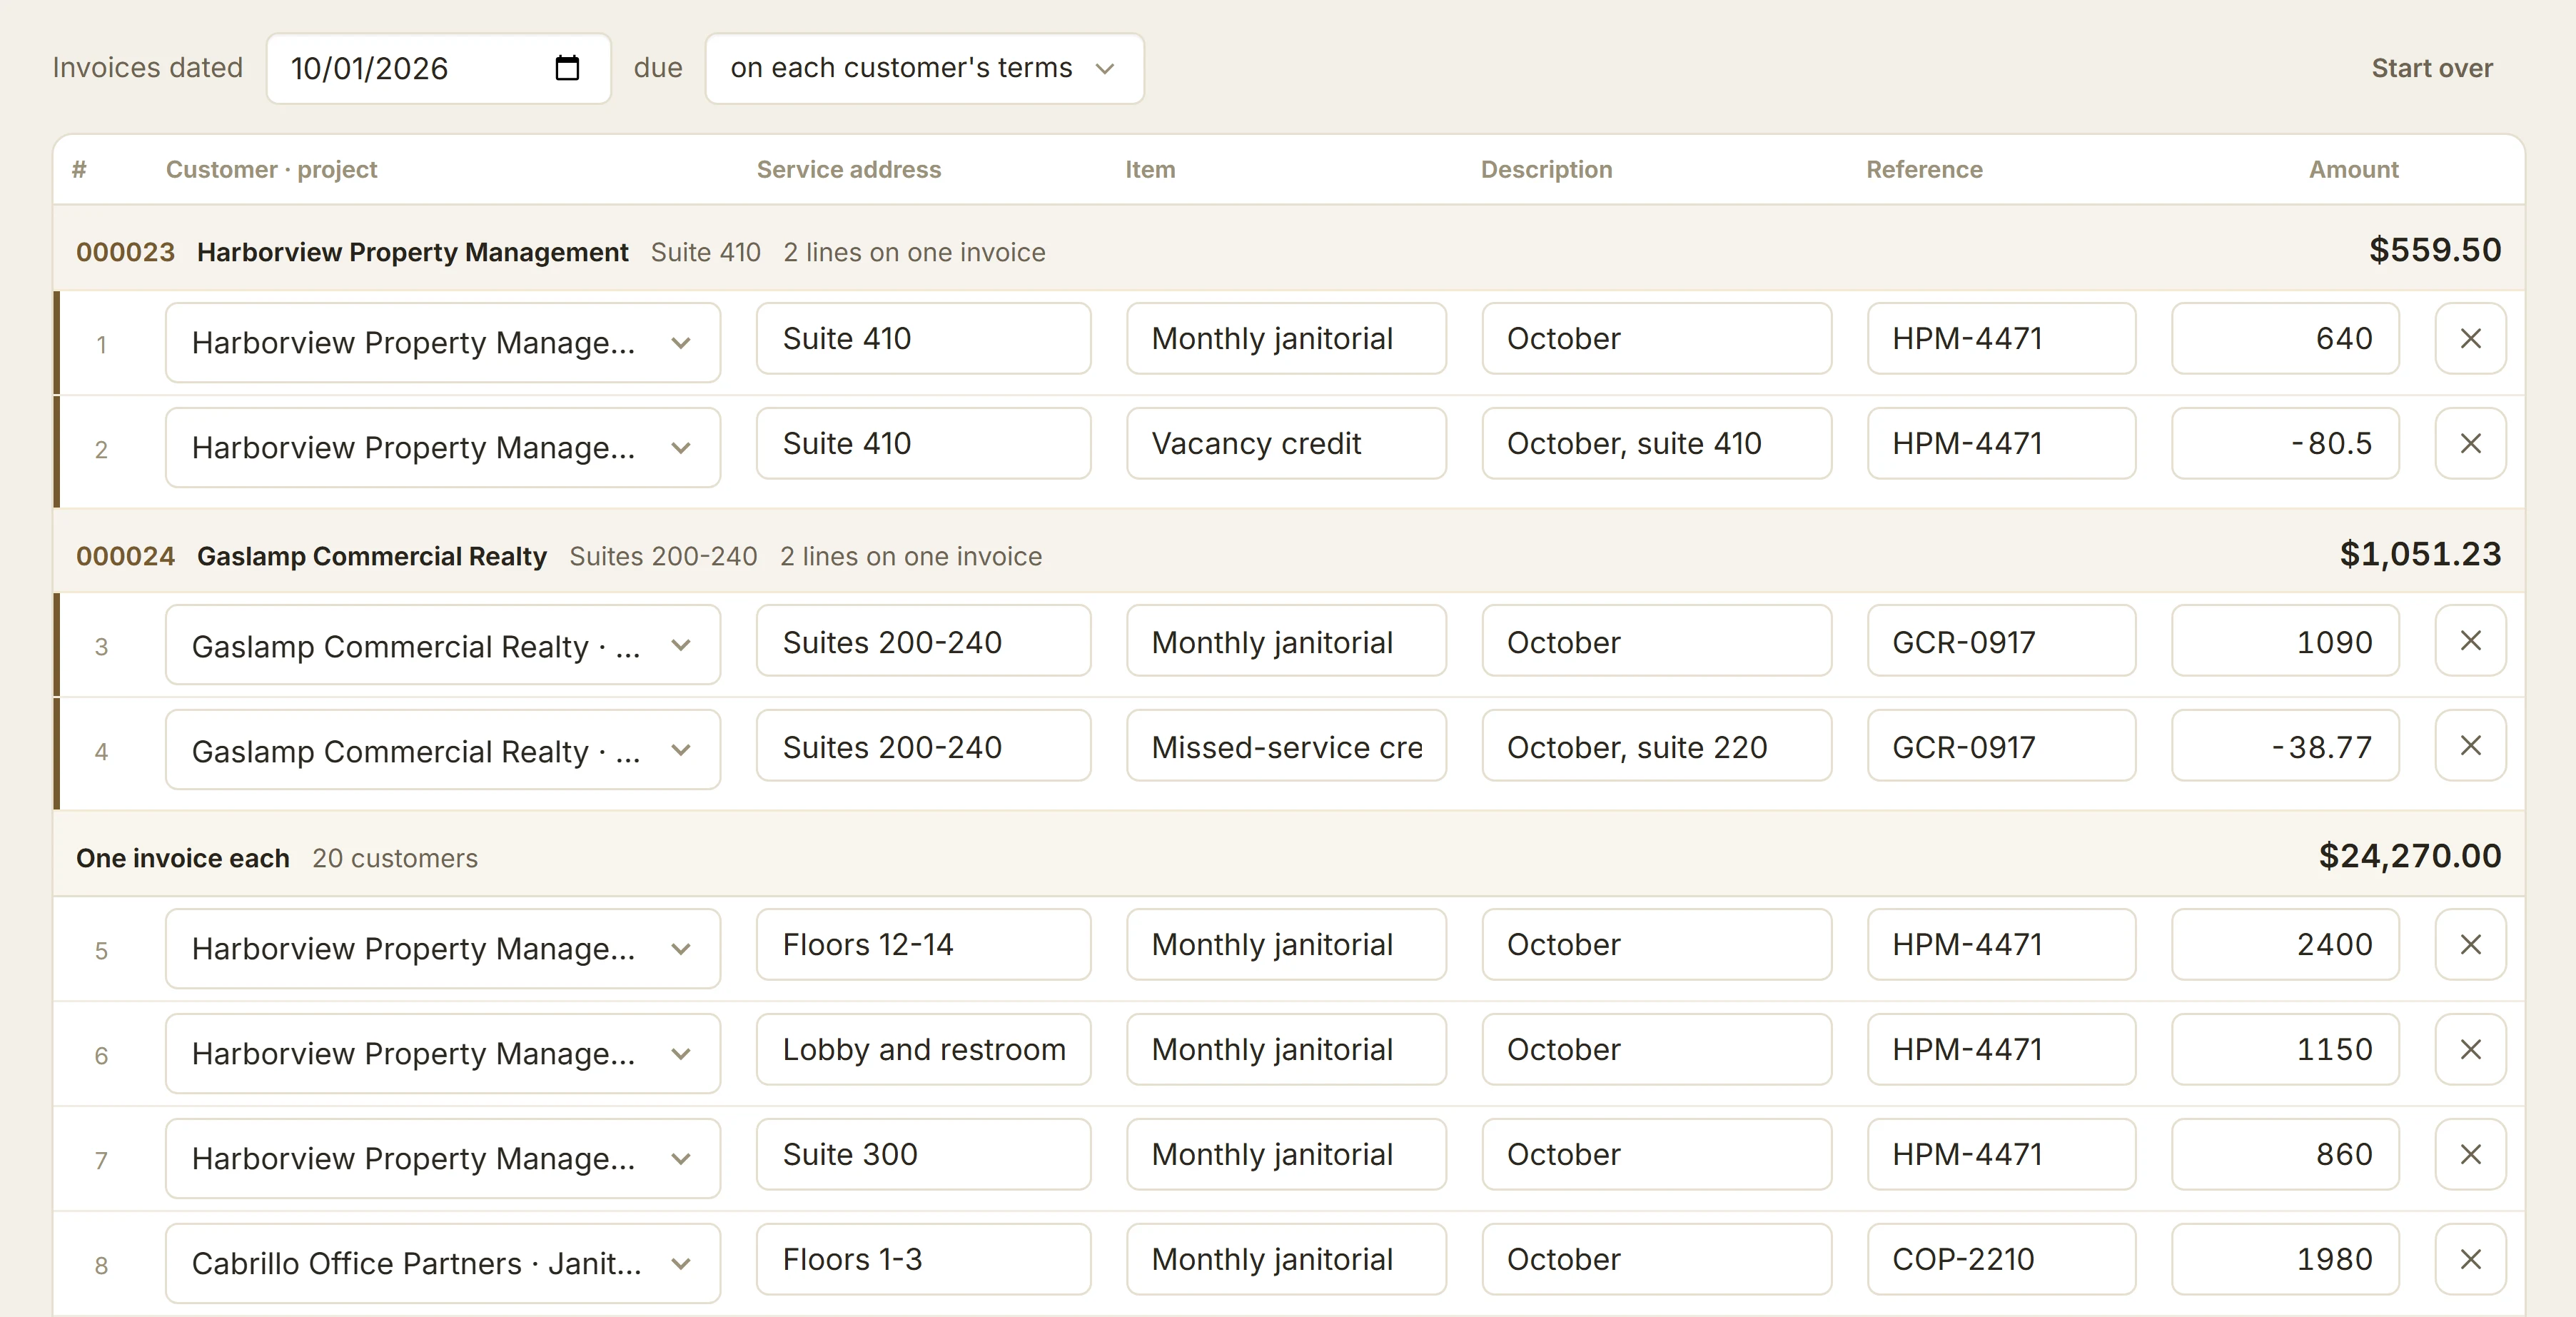Remove line 5 Floors 12-14 row
This screenshot has width=2576, height=1317.
tap(2470, 945)
